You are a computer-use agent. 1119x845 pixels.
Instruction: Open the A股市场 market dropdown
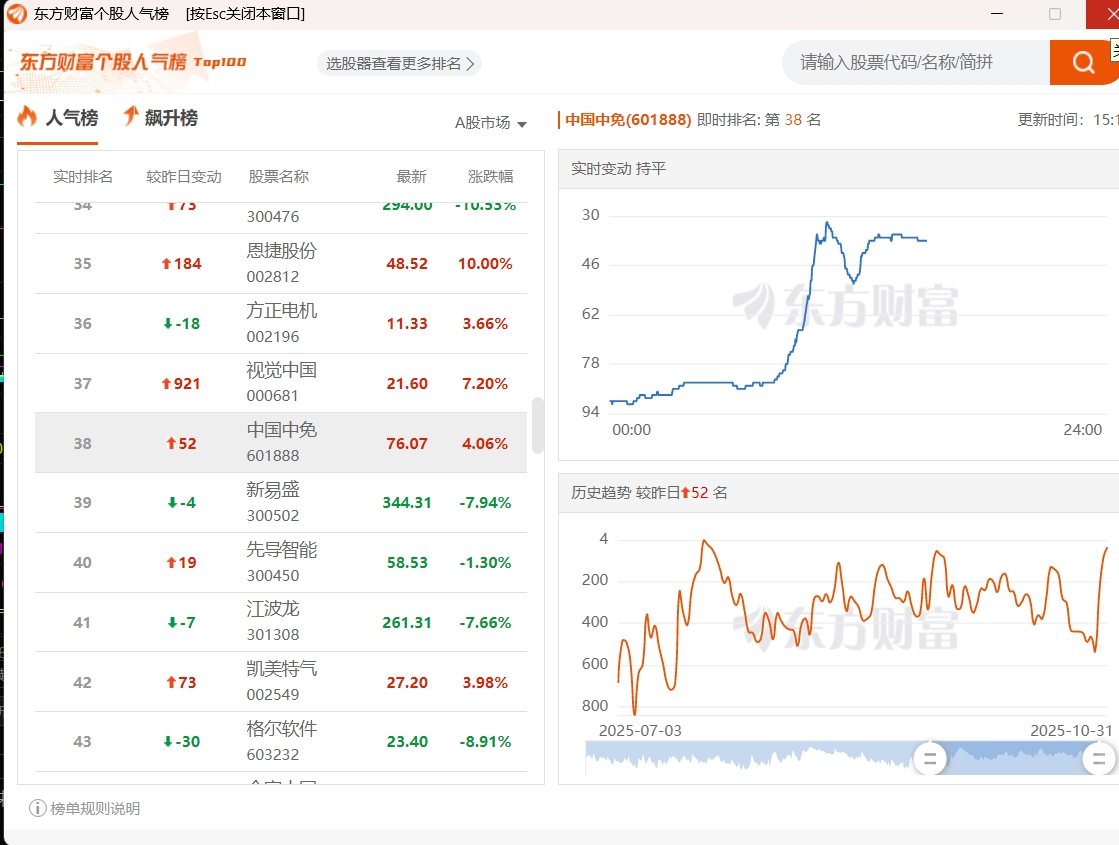pyautogui.click(x=490, y=123)
